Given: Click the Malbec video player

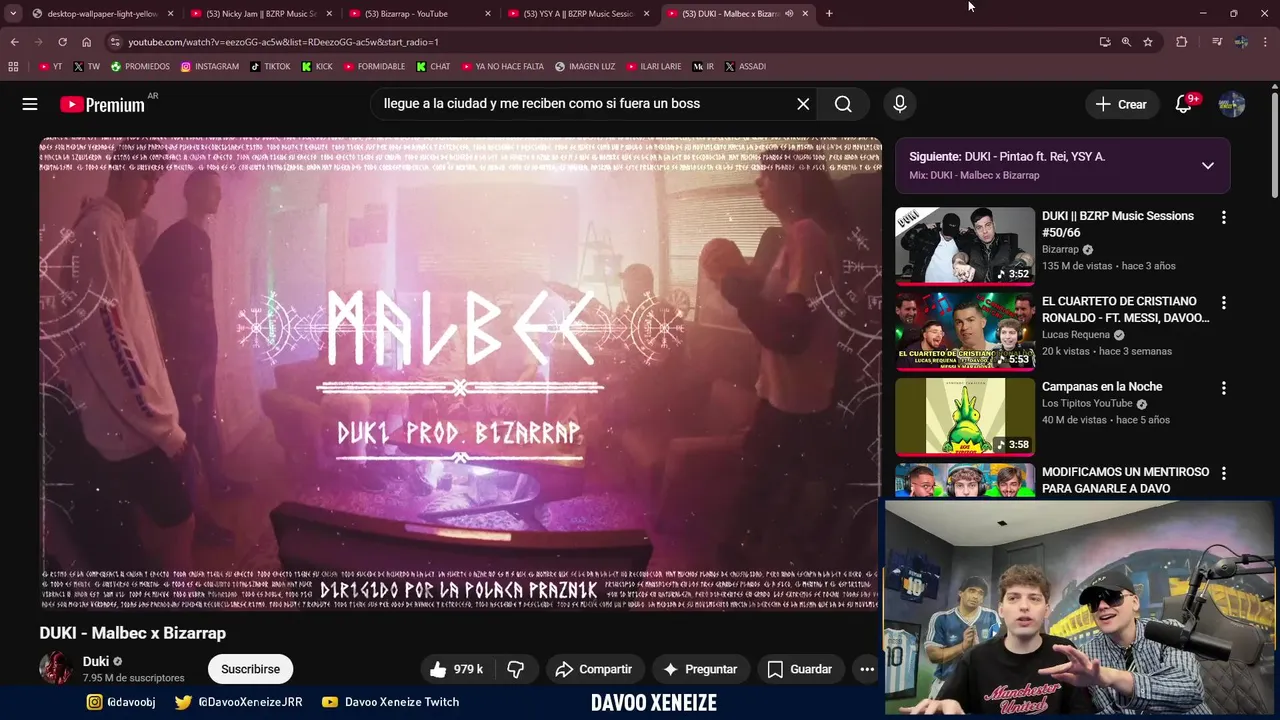Looking at the screenshot, I should click(460, 374).
